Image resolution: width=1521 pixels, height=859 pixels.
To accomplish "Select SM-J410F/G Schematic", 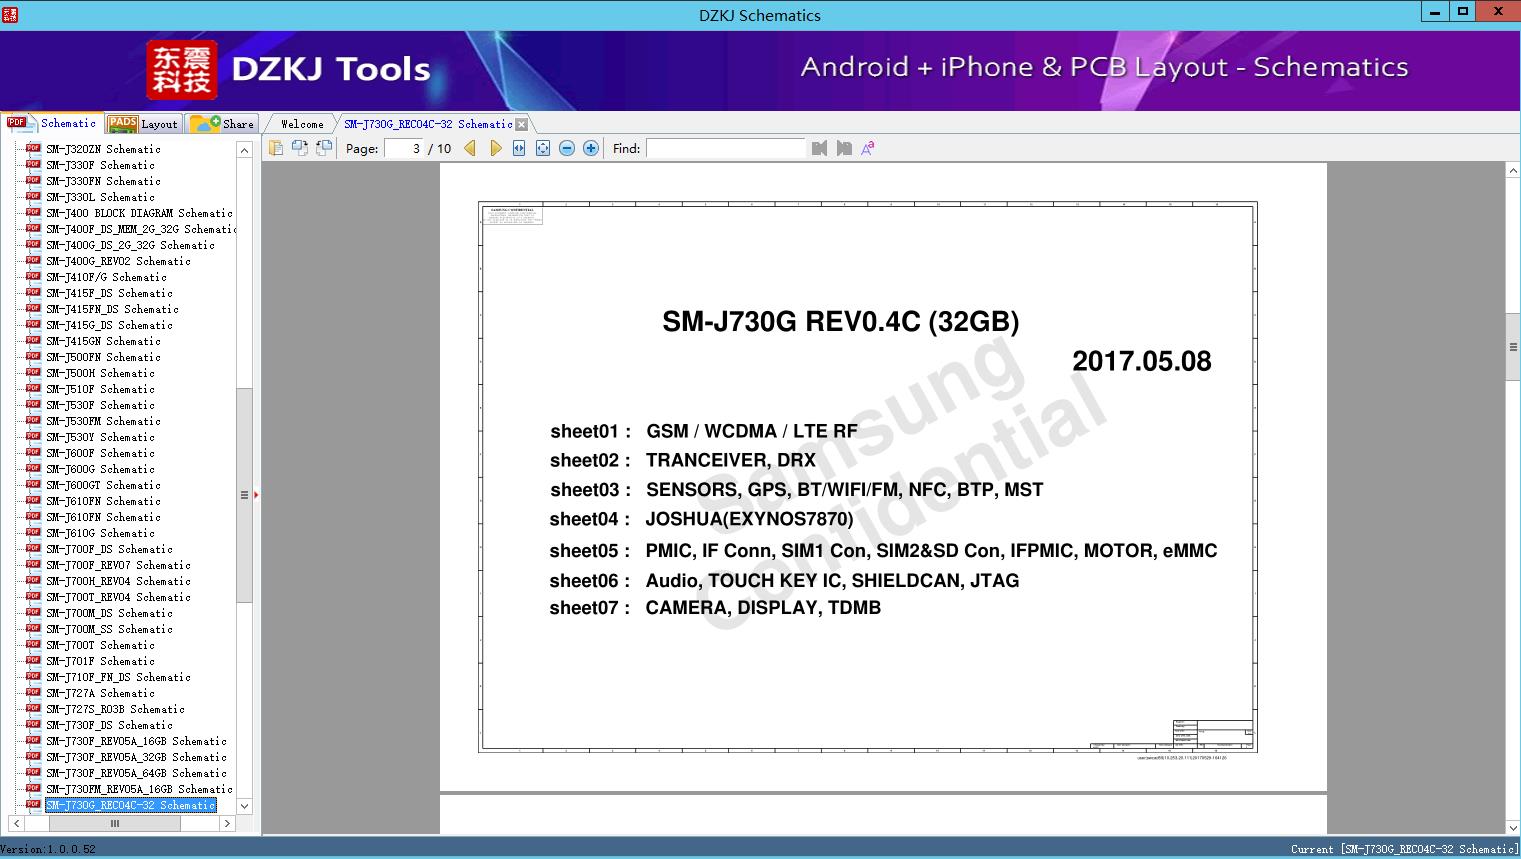I will (106, 277).
